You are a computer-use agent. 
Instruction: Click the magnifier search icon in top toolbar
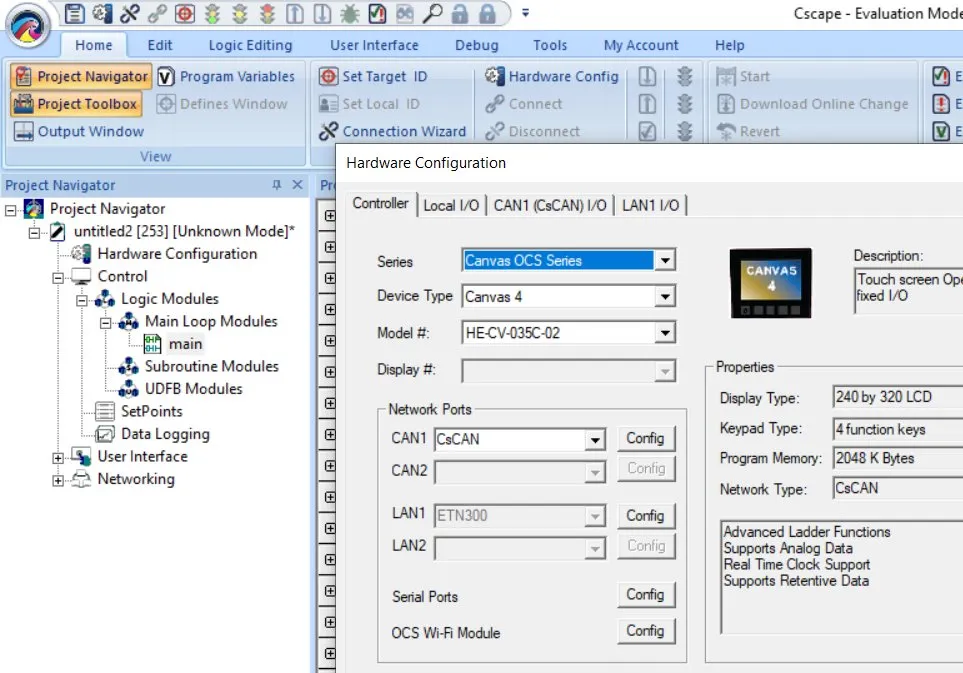(x=432, y=14)
